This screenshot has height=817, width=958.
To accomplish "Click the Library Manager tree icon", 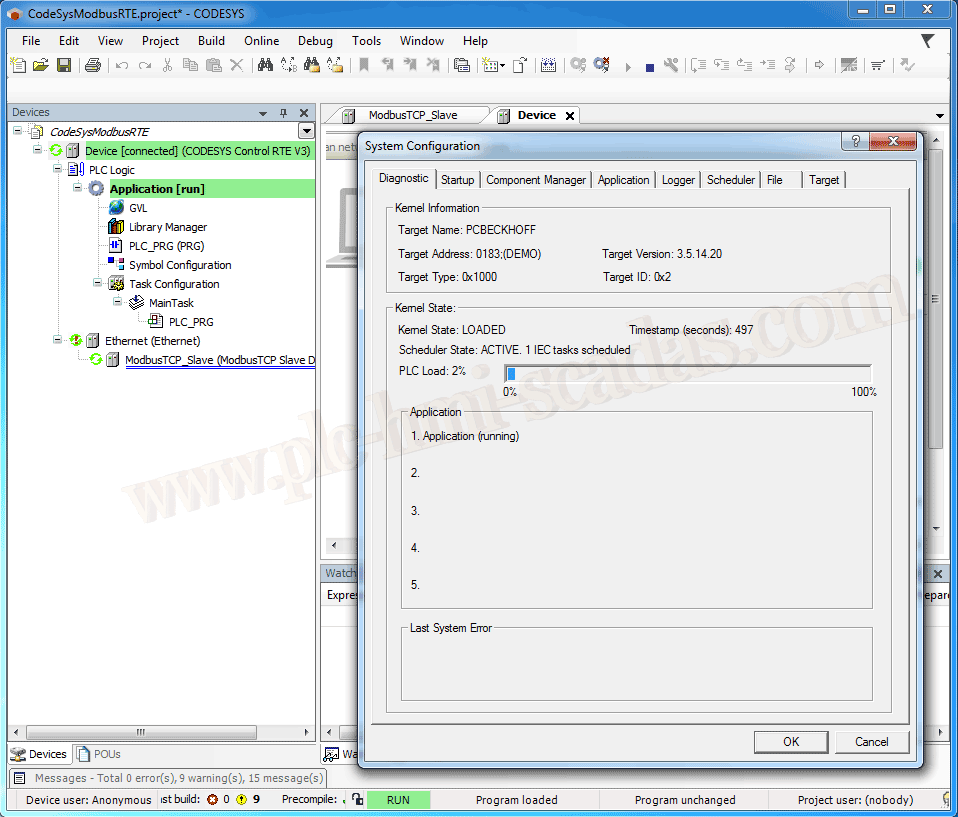I will coord(116,227).
